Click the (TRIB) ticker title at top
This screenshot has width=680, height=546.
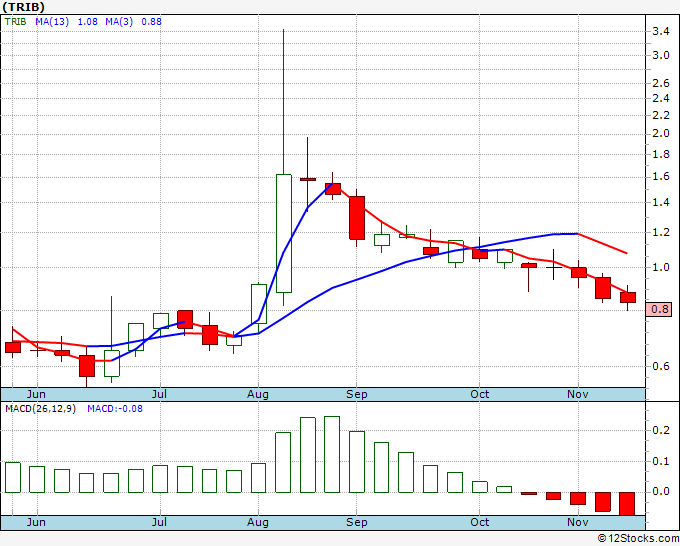coord(23,6)
